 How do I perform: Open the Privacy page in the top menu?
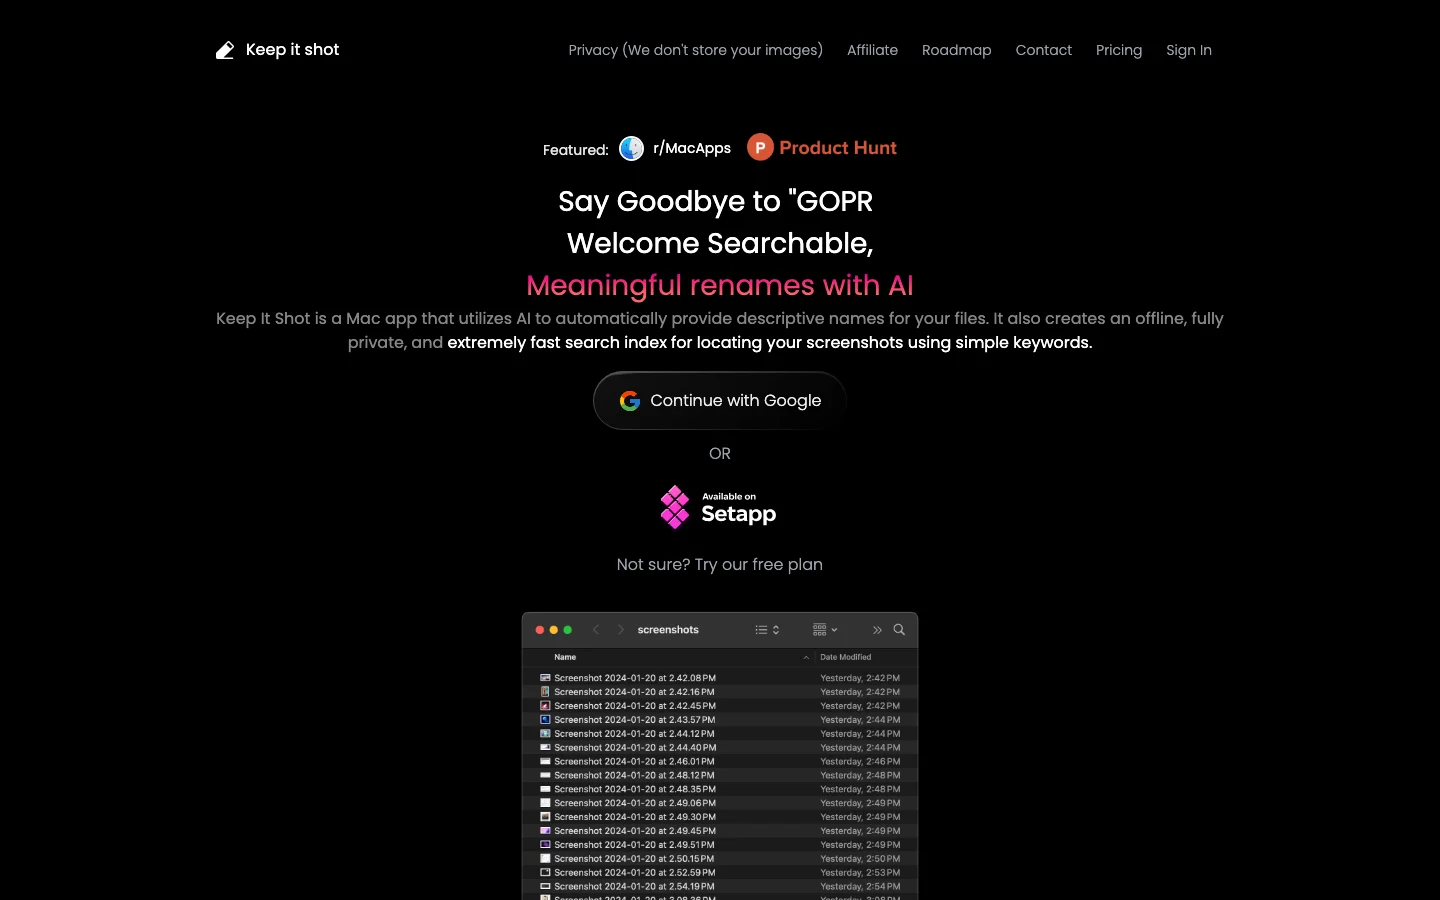click(x=695, y=50)
